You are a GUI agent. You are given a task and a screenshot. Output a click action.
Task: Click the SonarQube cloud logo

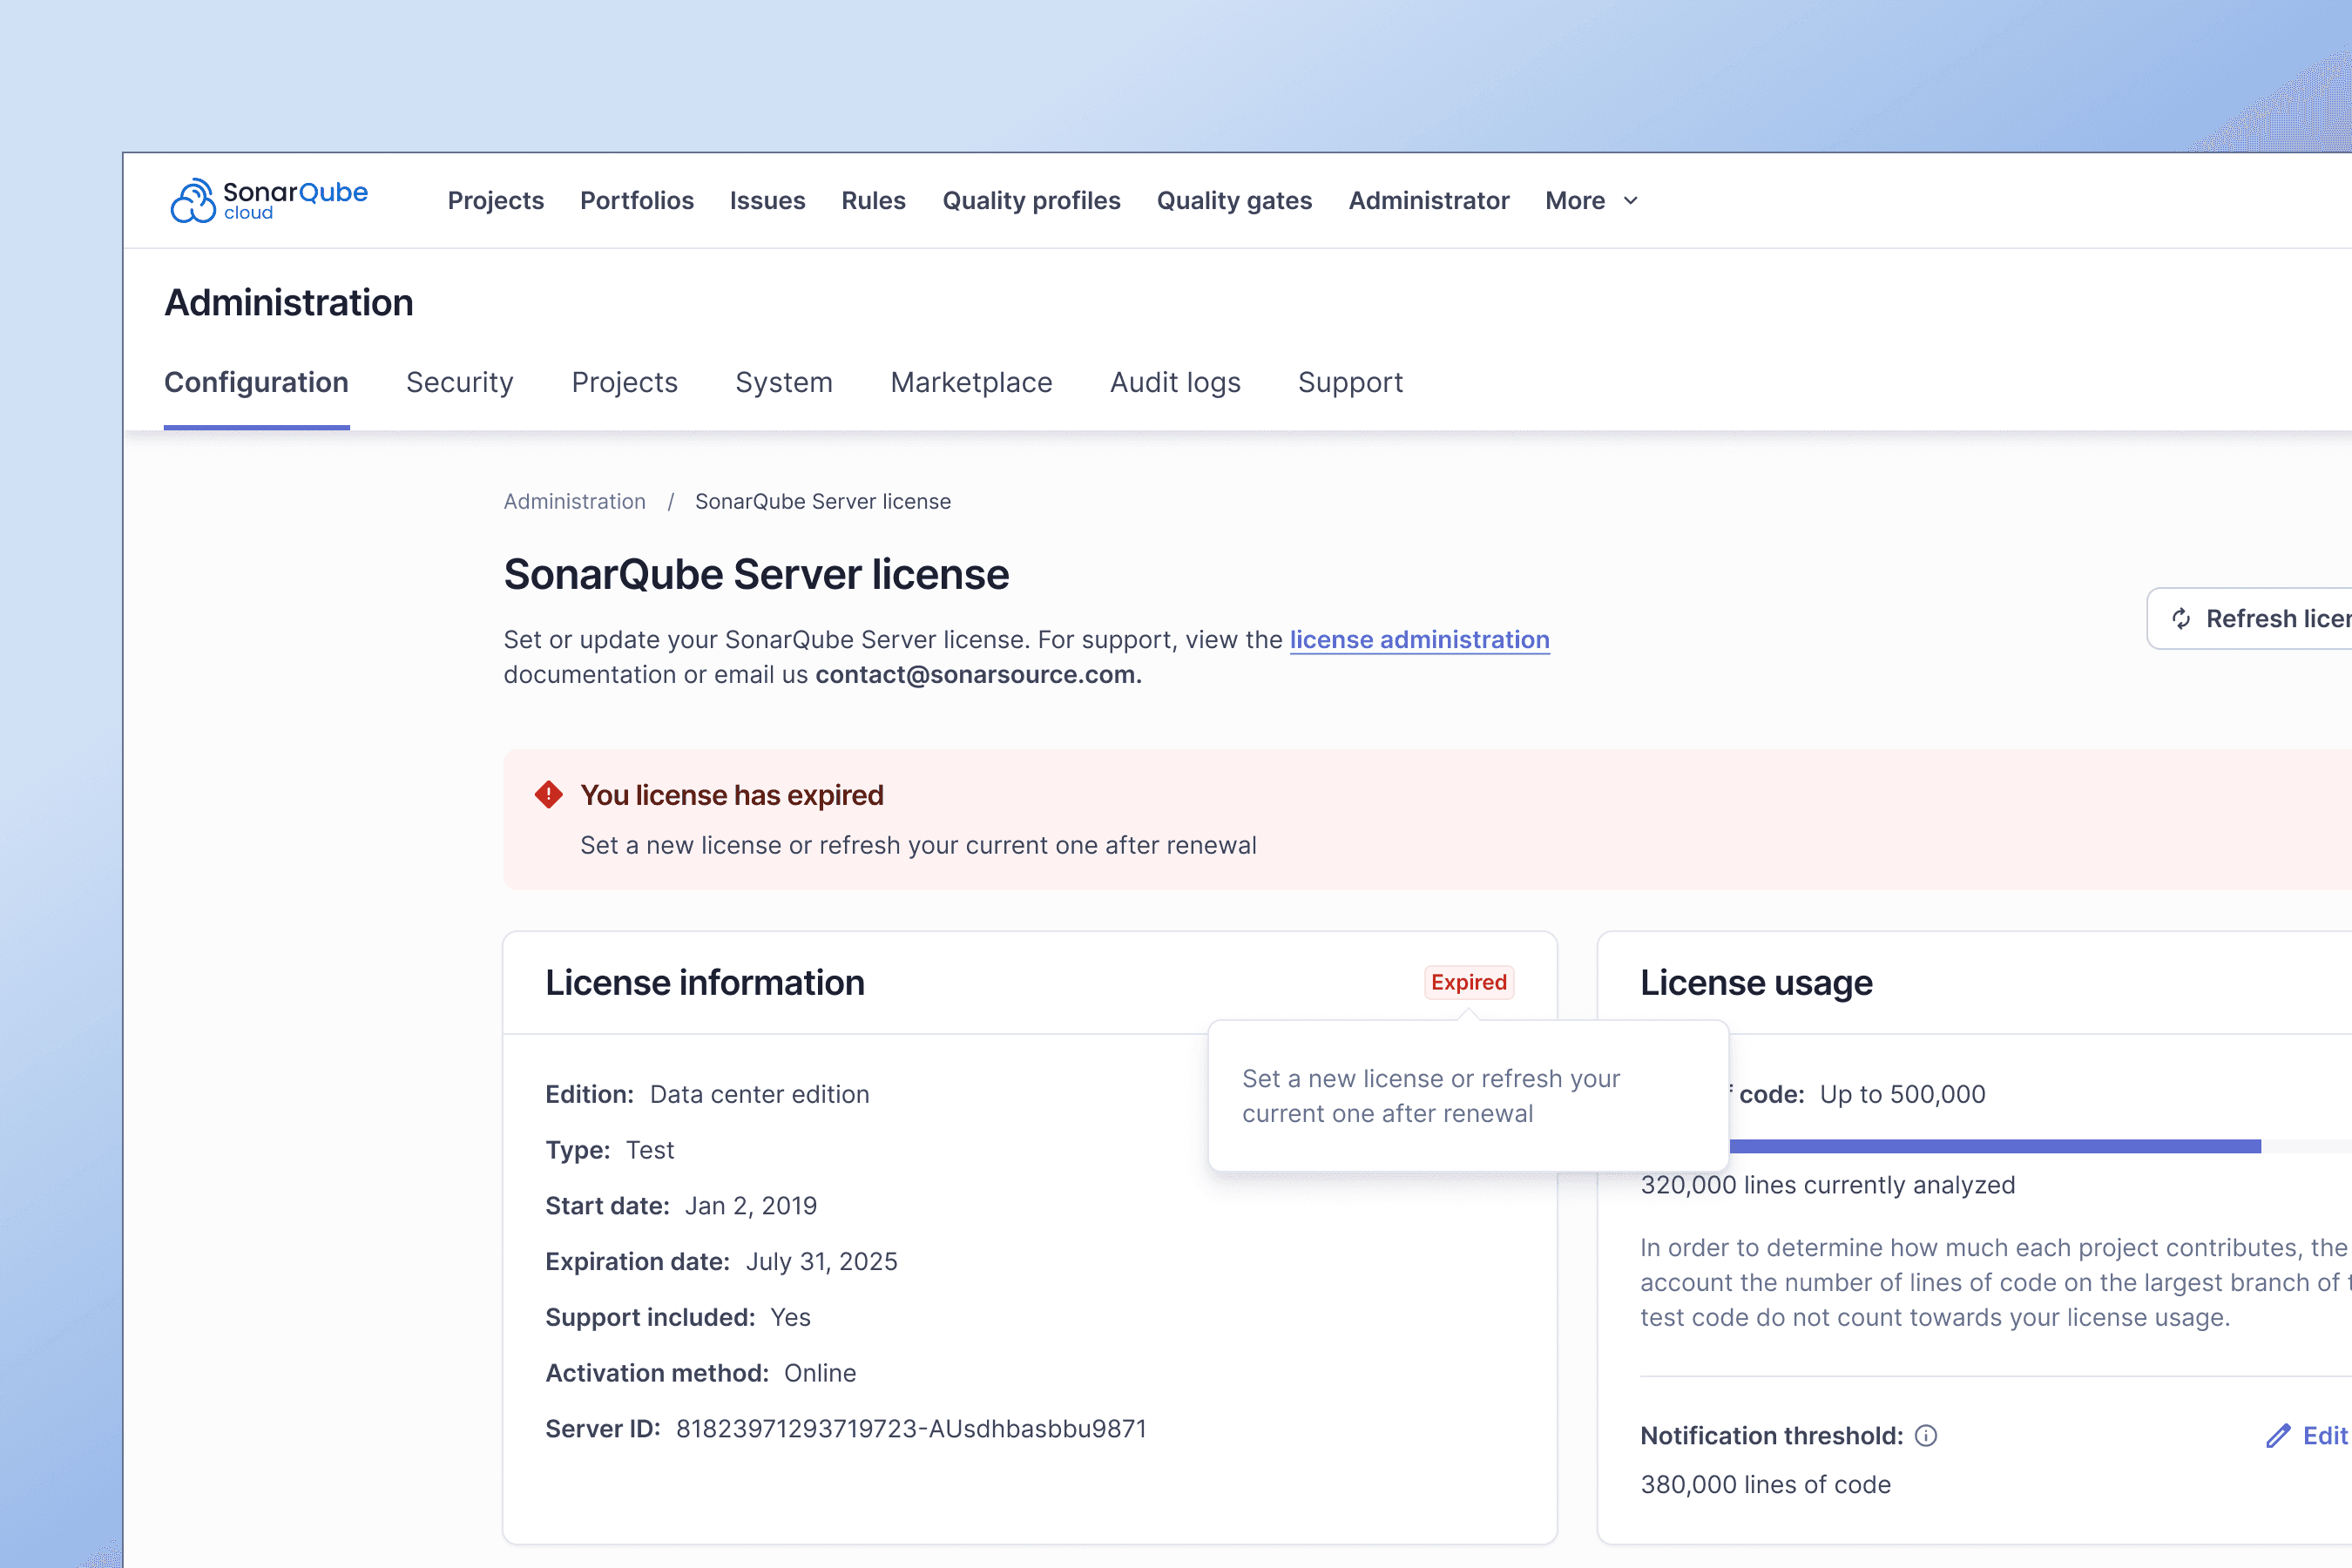click(x=268, y=200)
